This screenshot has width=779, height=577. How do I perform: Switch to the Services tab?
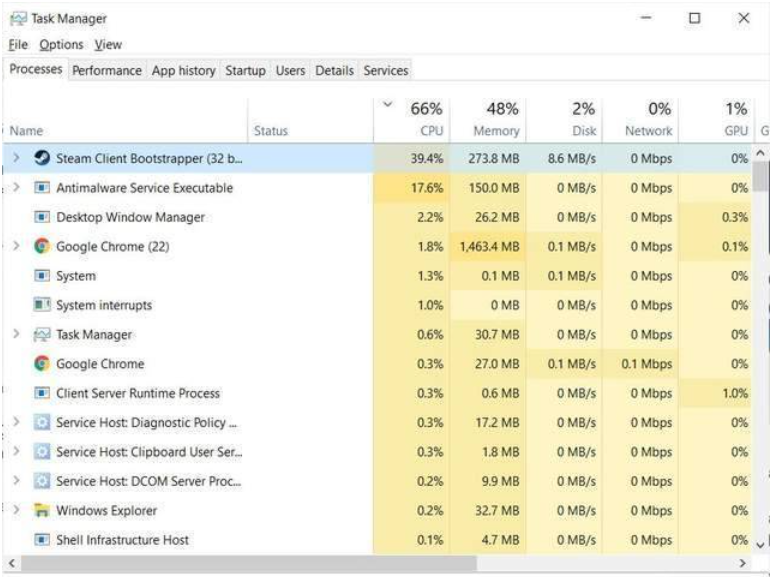pos(386,71)
